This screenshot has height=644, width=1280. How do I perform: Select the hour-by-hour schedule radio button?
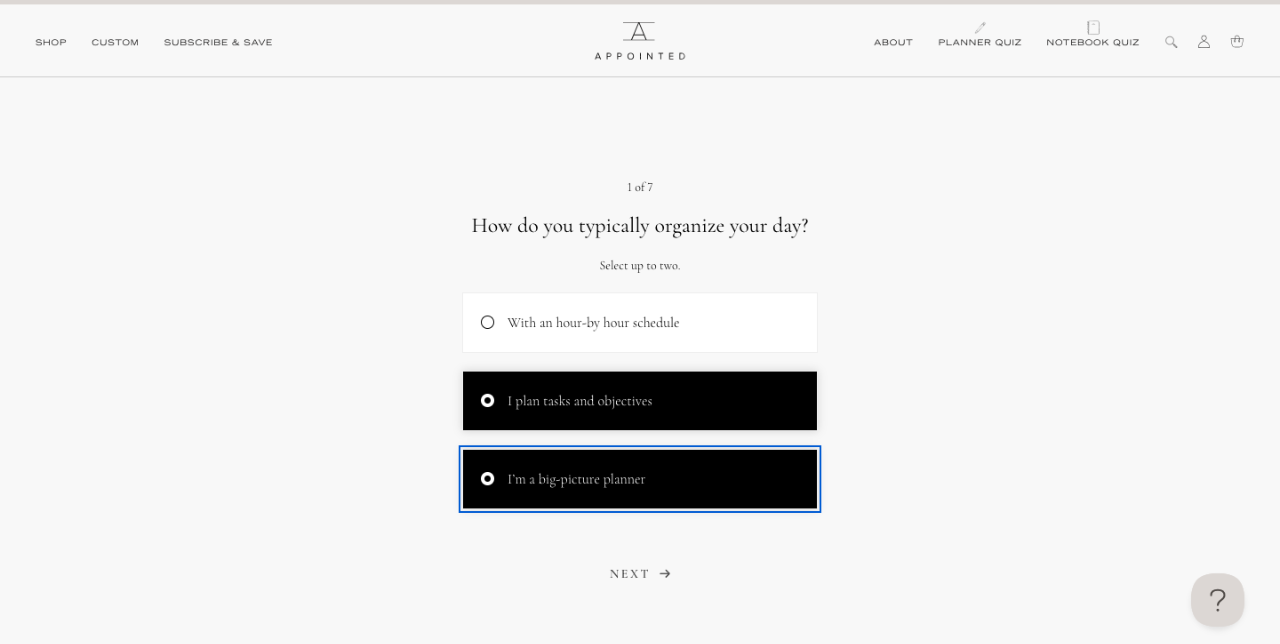point(488,323)
